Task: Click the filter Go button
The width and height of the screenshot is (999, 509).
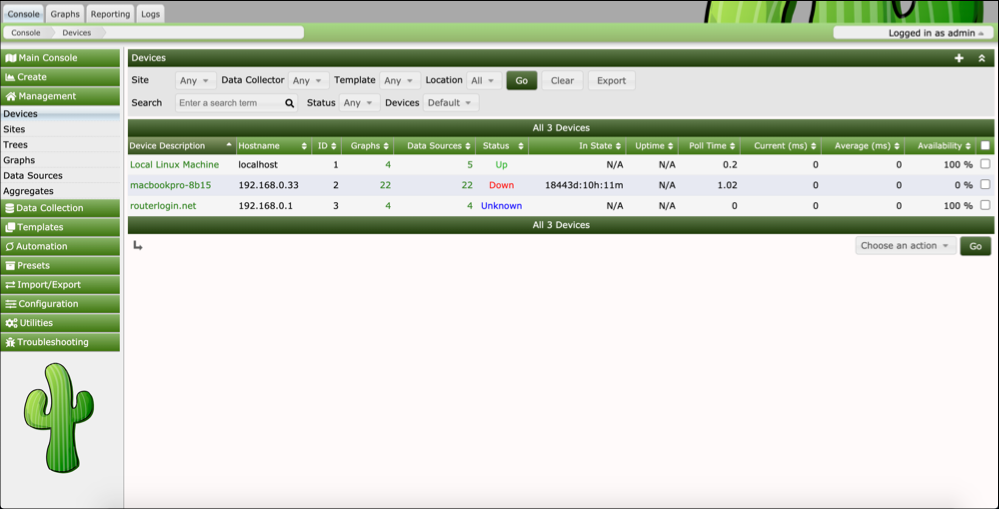Action: [522, 81]
